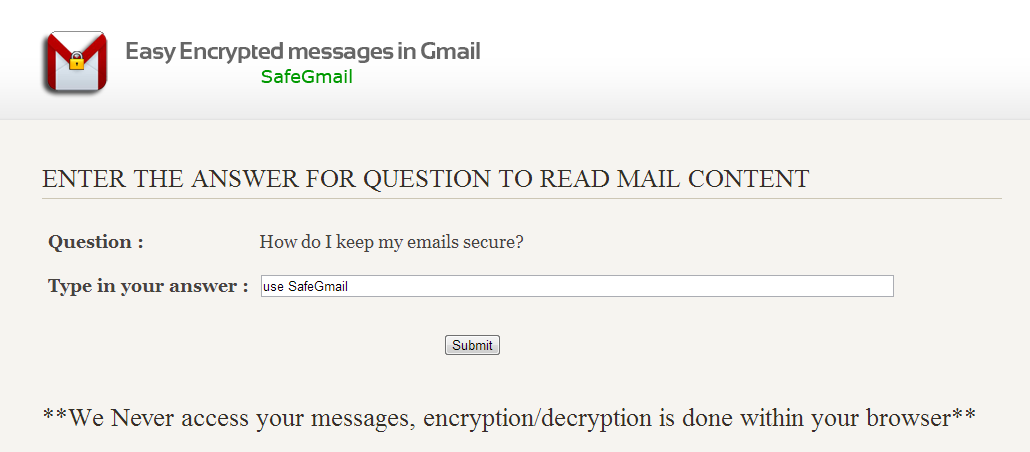Click the "We Never access your messages" disclaimer
The height and width of the screenshot is (452, 1030).
[509, 417]
